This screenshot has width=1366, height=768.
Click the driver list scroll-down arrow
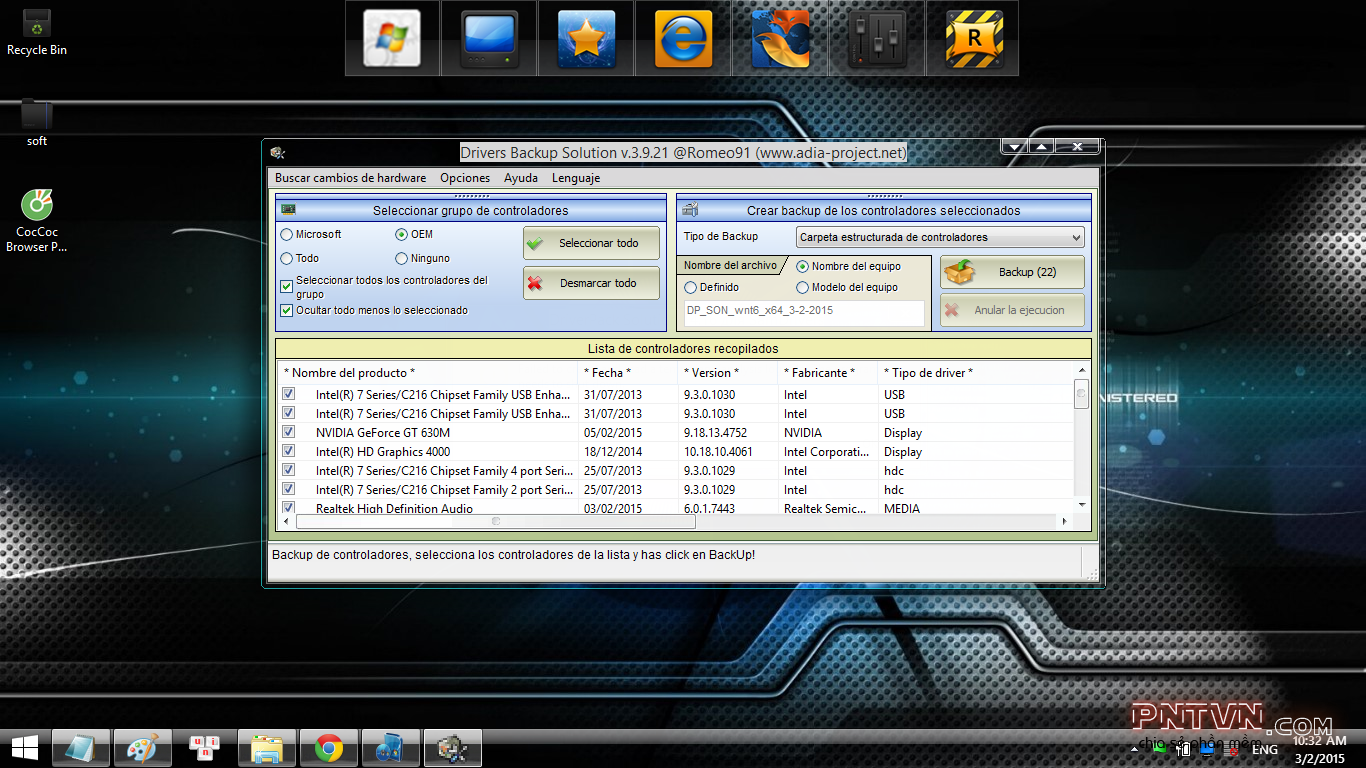(x=1081, y=503)
